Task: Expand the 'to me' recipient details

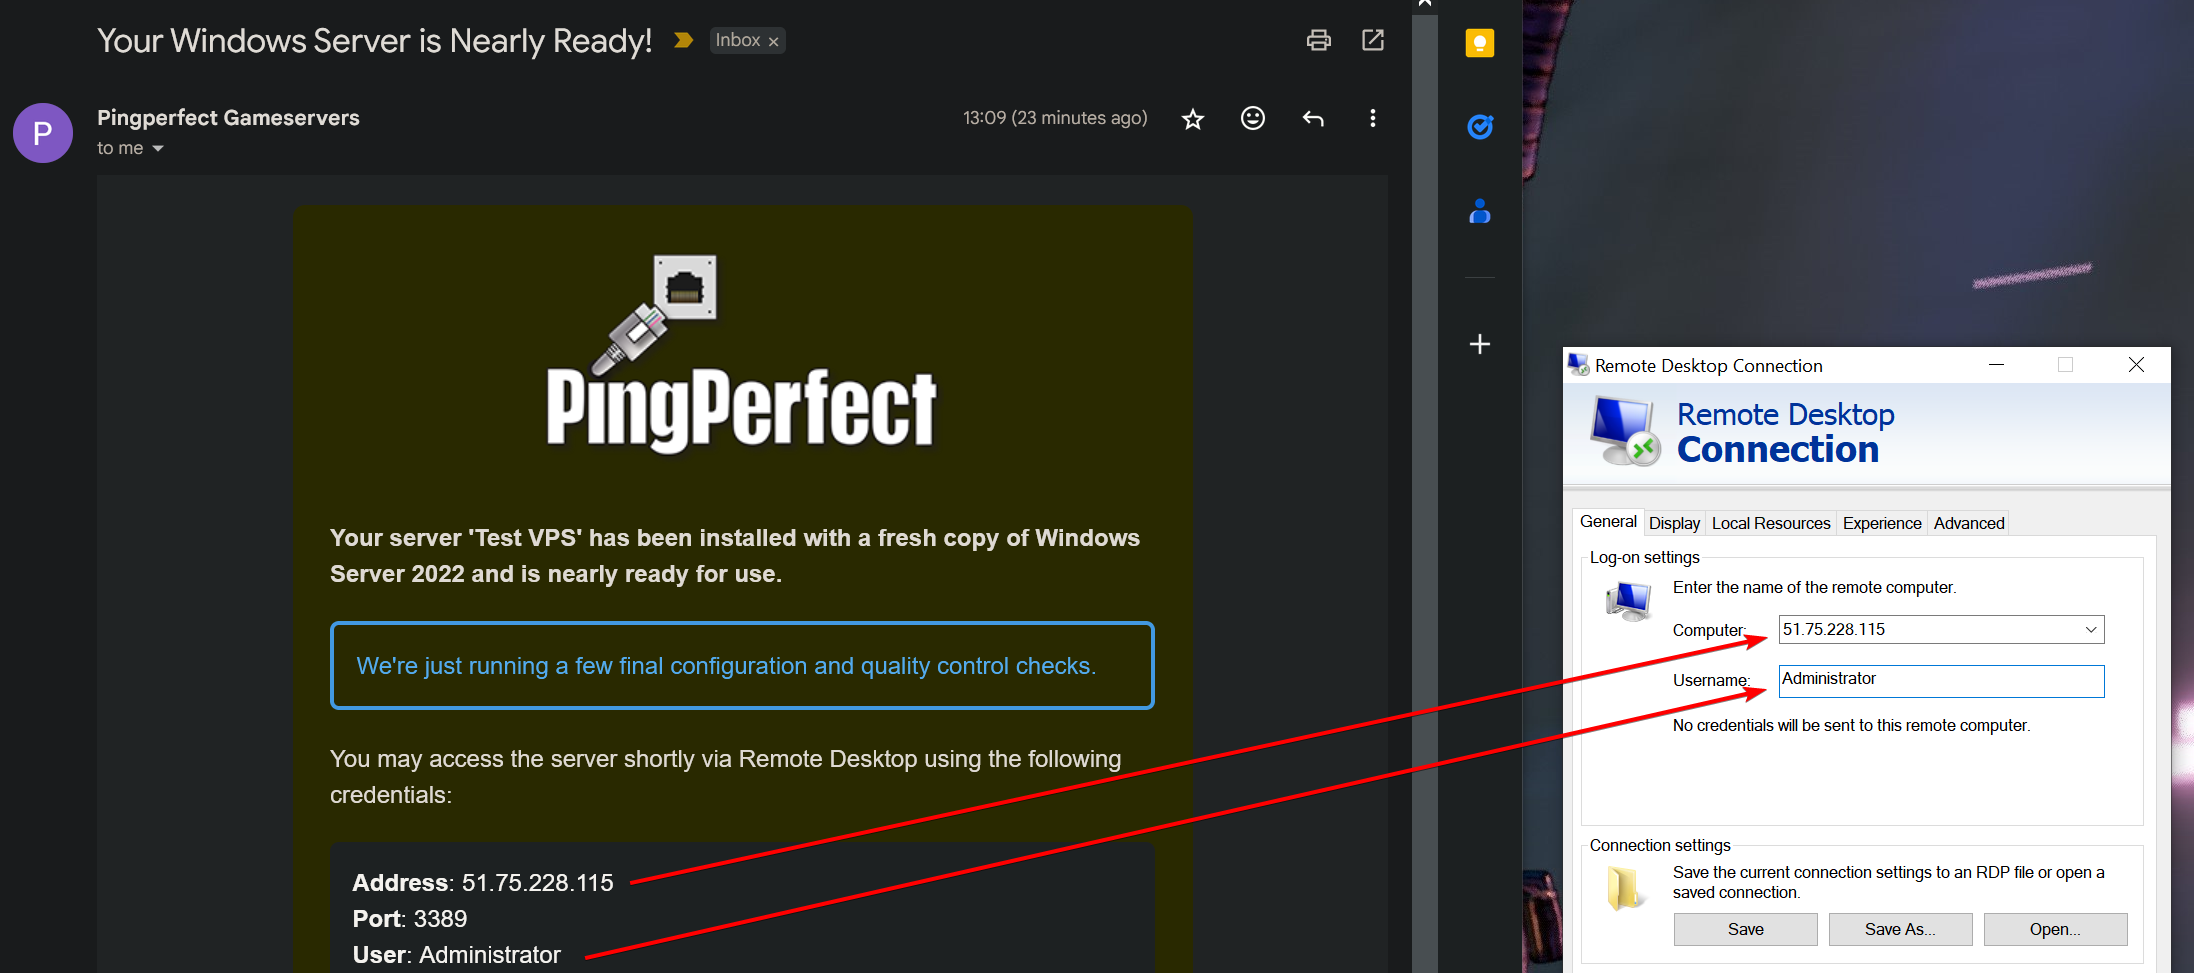Action: pyautogui.click(x=157, y=149)
